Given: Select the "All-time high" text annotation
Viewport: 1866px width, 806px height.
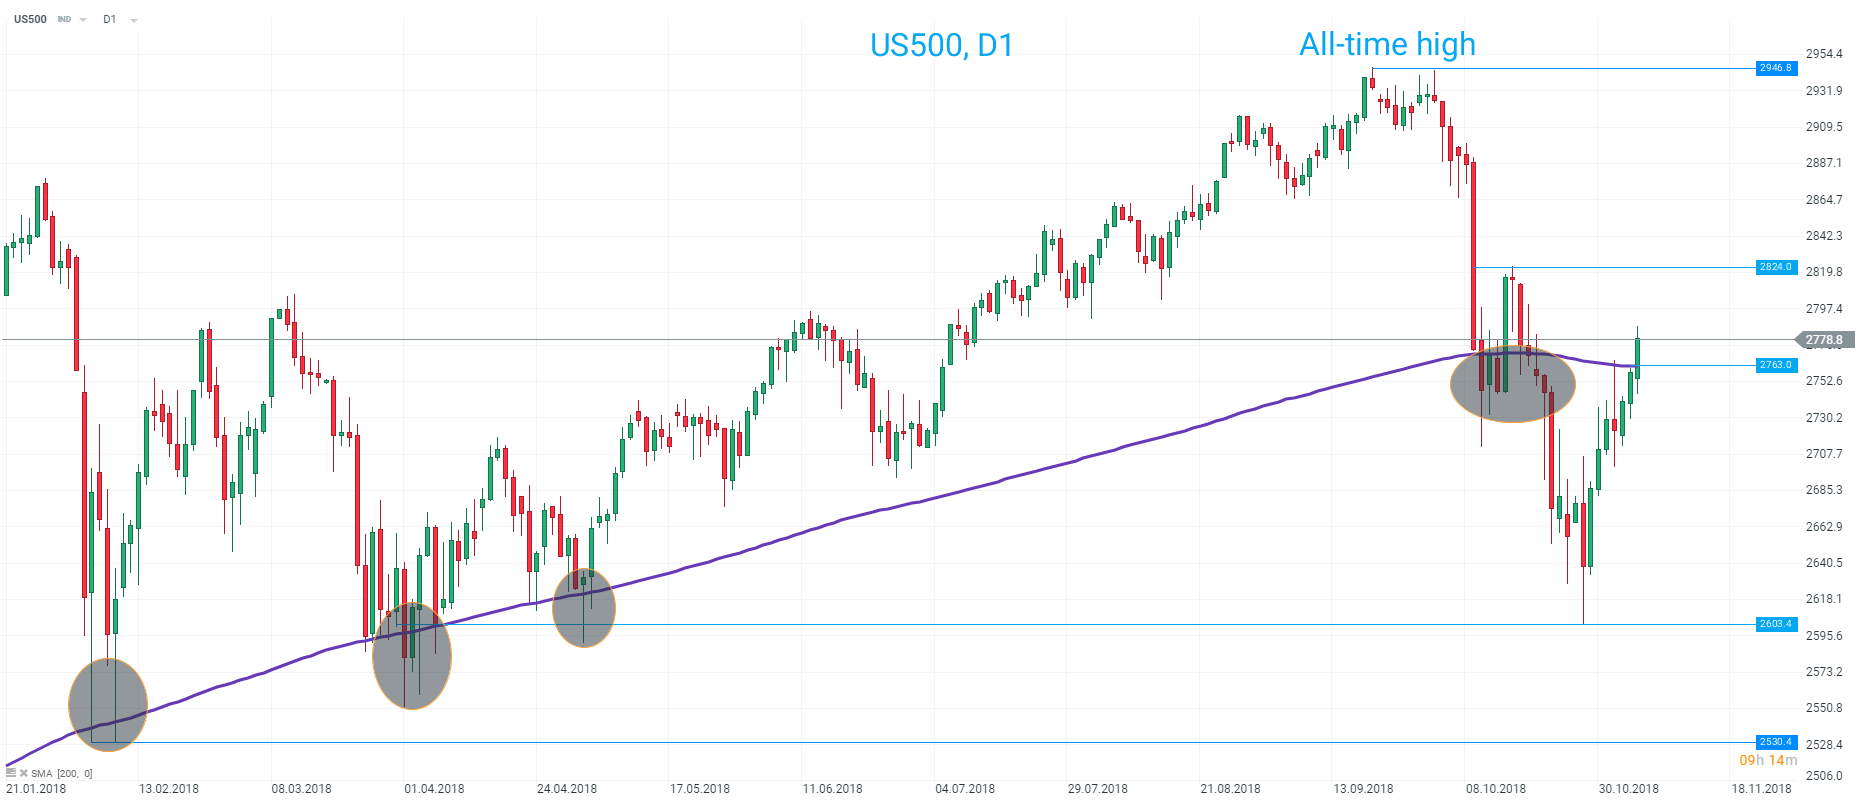Looking at the screenshot, I should point(1387,44).
